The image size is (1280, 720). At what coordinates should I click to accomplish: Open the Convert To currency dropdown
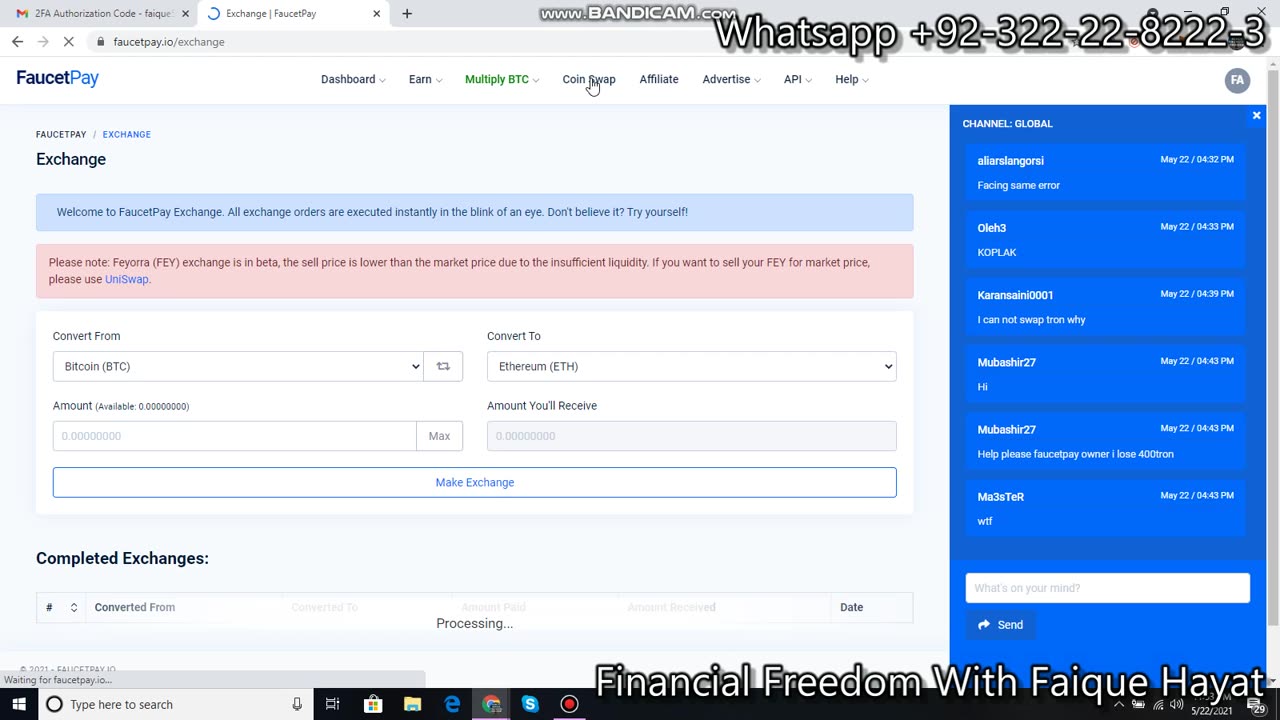pyautogui.click(x=692, y=366)
